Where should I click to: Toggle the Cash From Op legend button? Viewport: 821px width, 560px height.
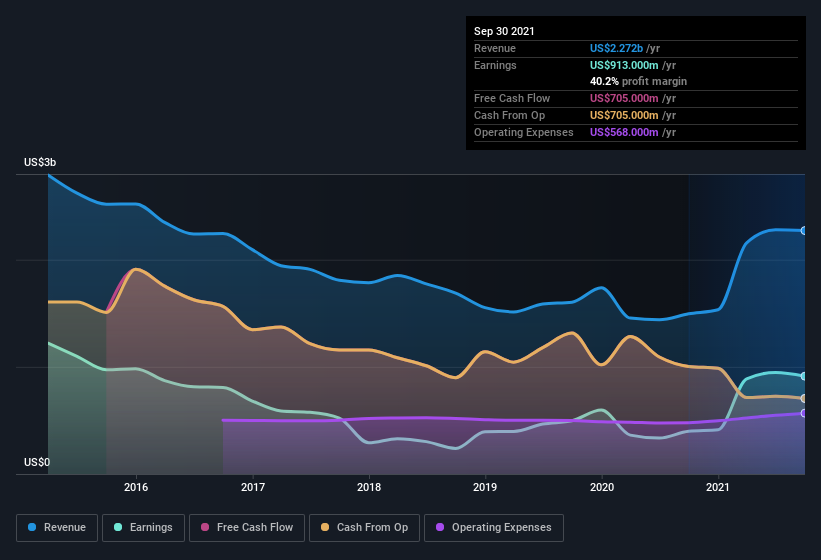[364, 528]
